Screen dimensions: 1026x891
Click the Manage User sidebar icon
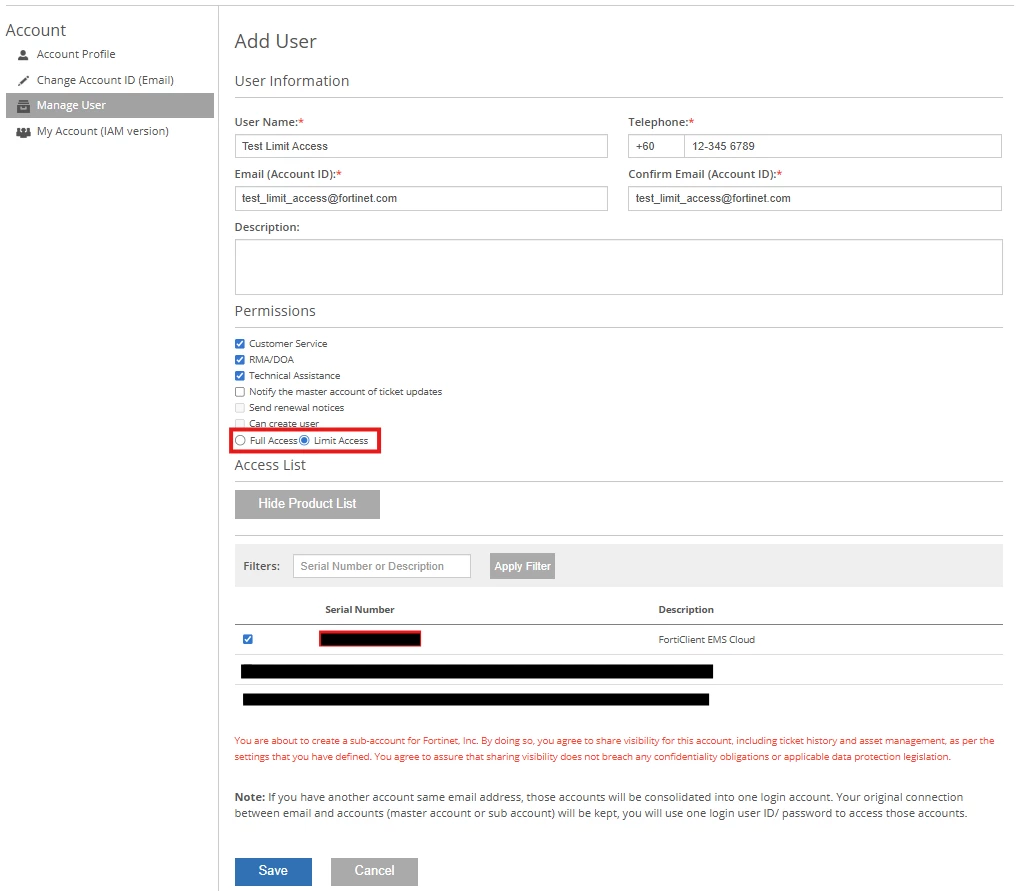pyautogui.click(x=23, y=106)
